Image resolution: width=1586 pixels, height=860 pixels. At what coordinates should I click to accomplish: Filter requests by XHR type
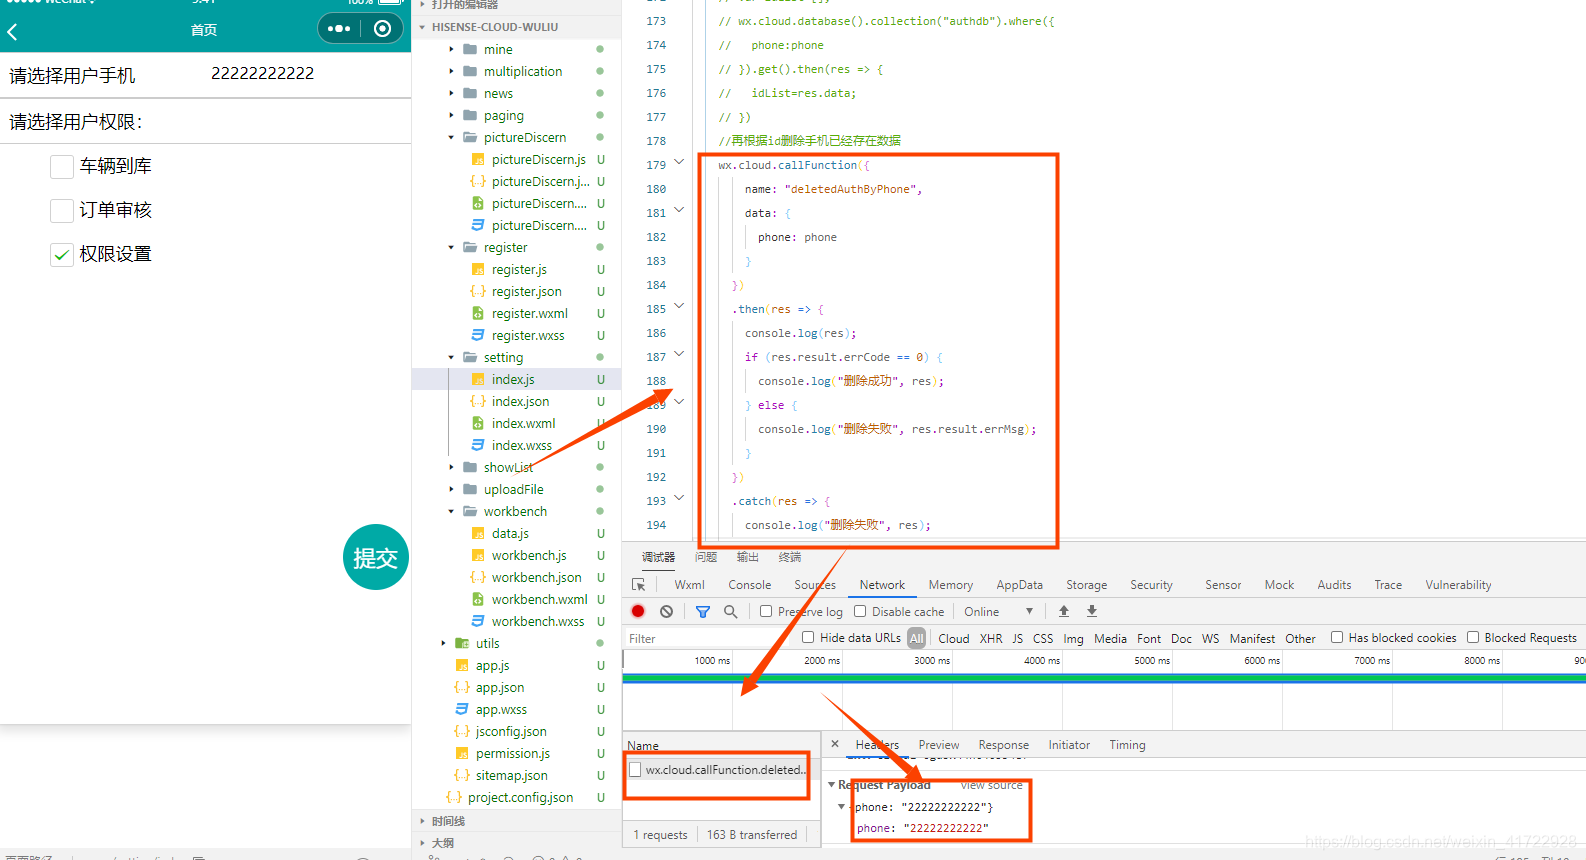point(991,638)
